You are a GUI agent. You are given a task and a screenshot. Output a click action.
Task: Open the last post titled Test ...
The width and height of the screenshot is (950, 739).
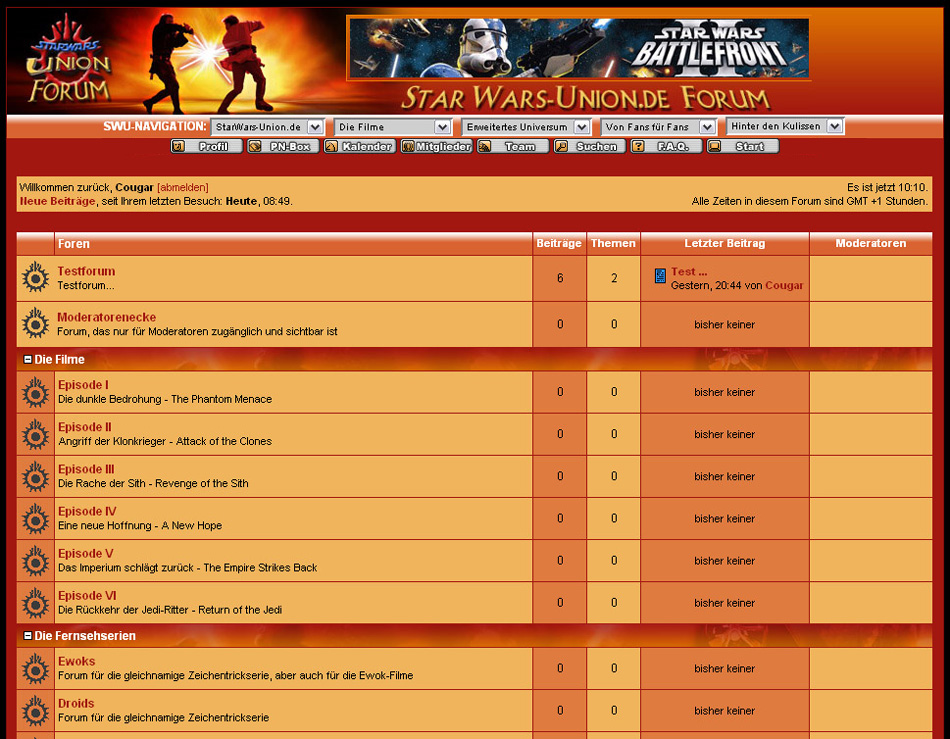pos(689,272)
